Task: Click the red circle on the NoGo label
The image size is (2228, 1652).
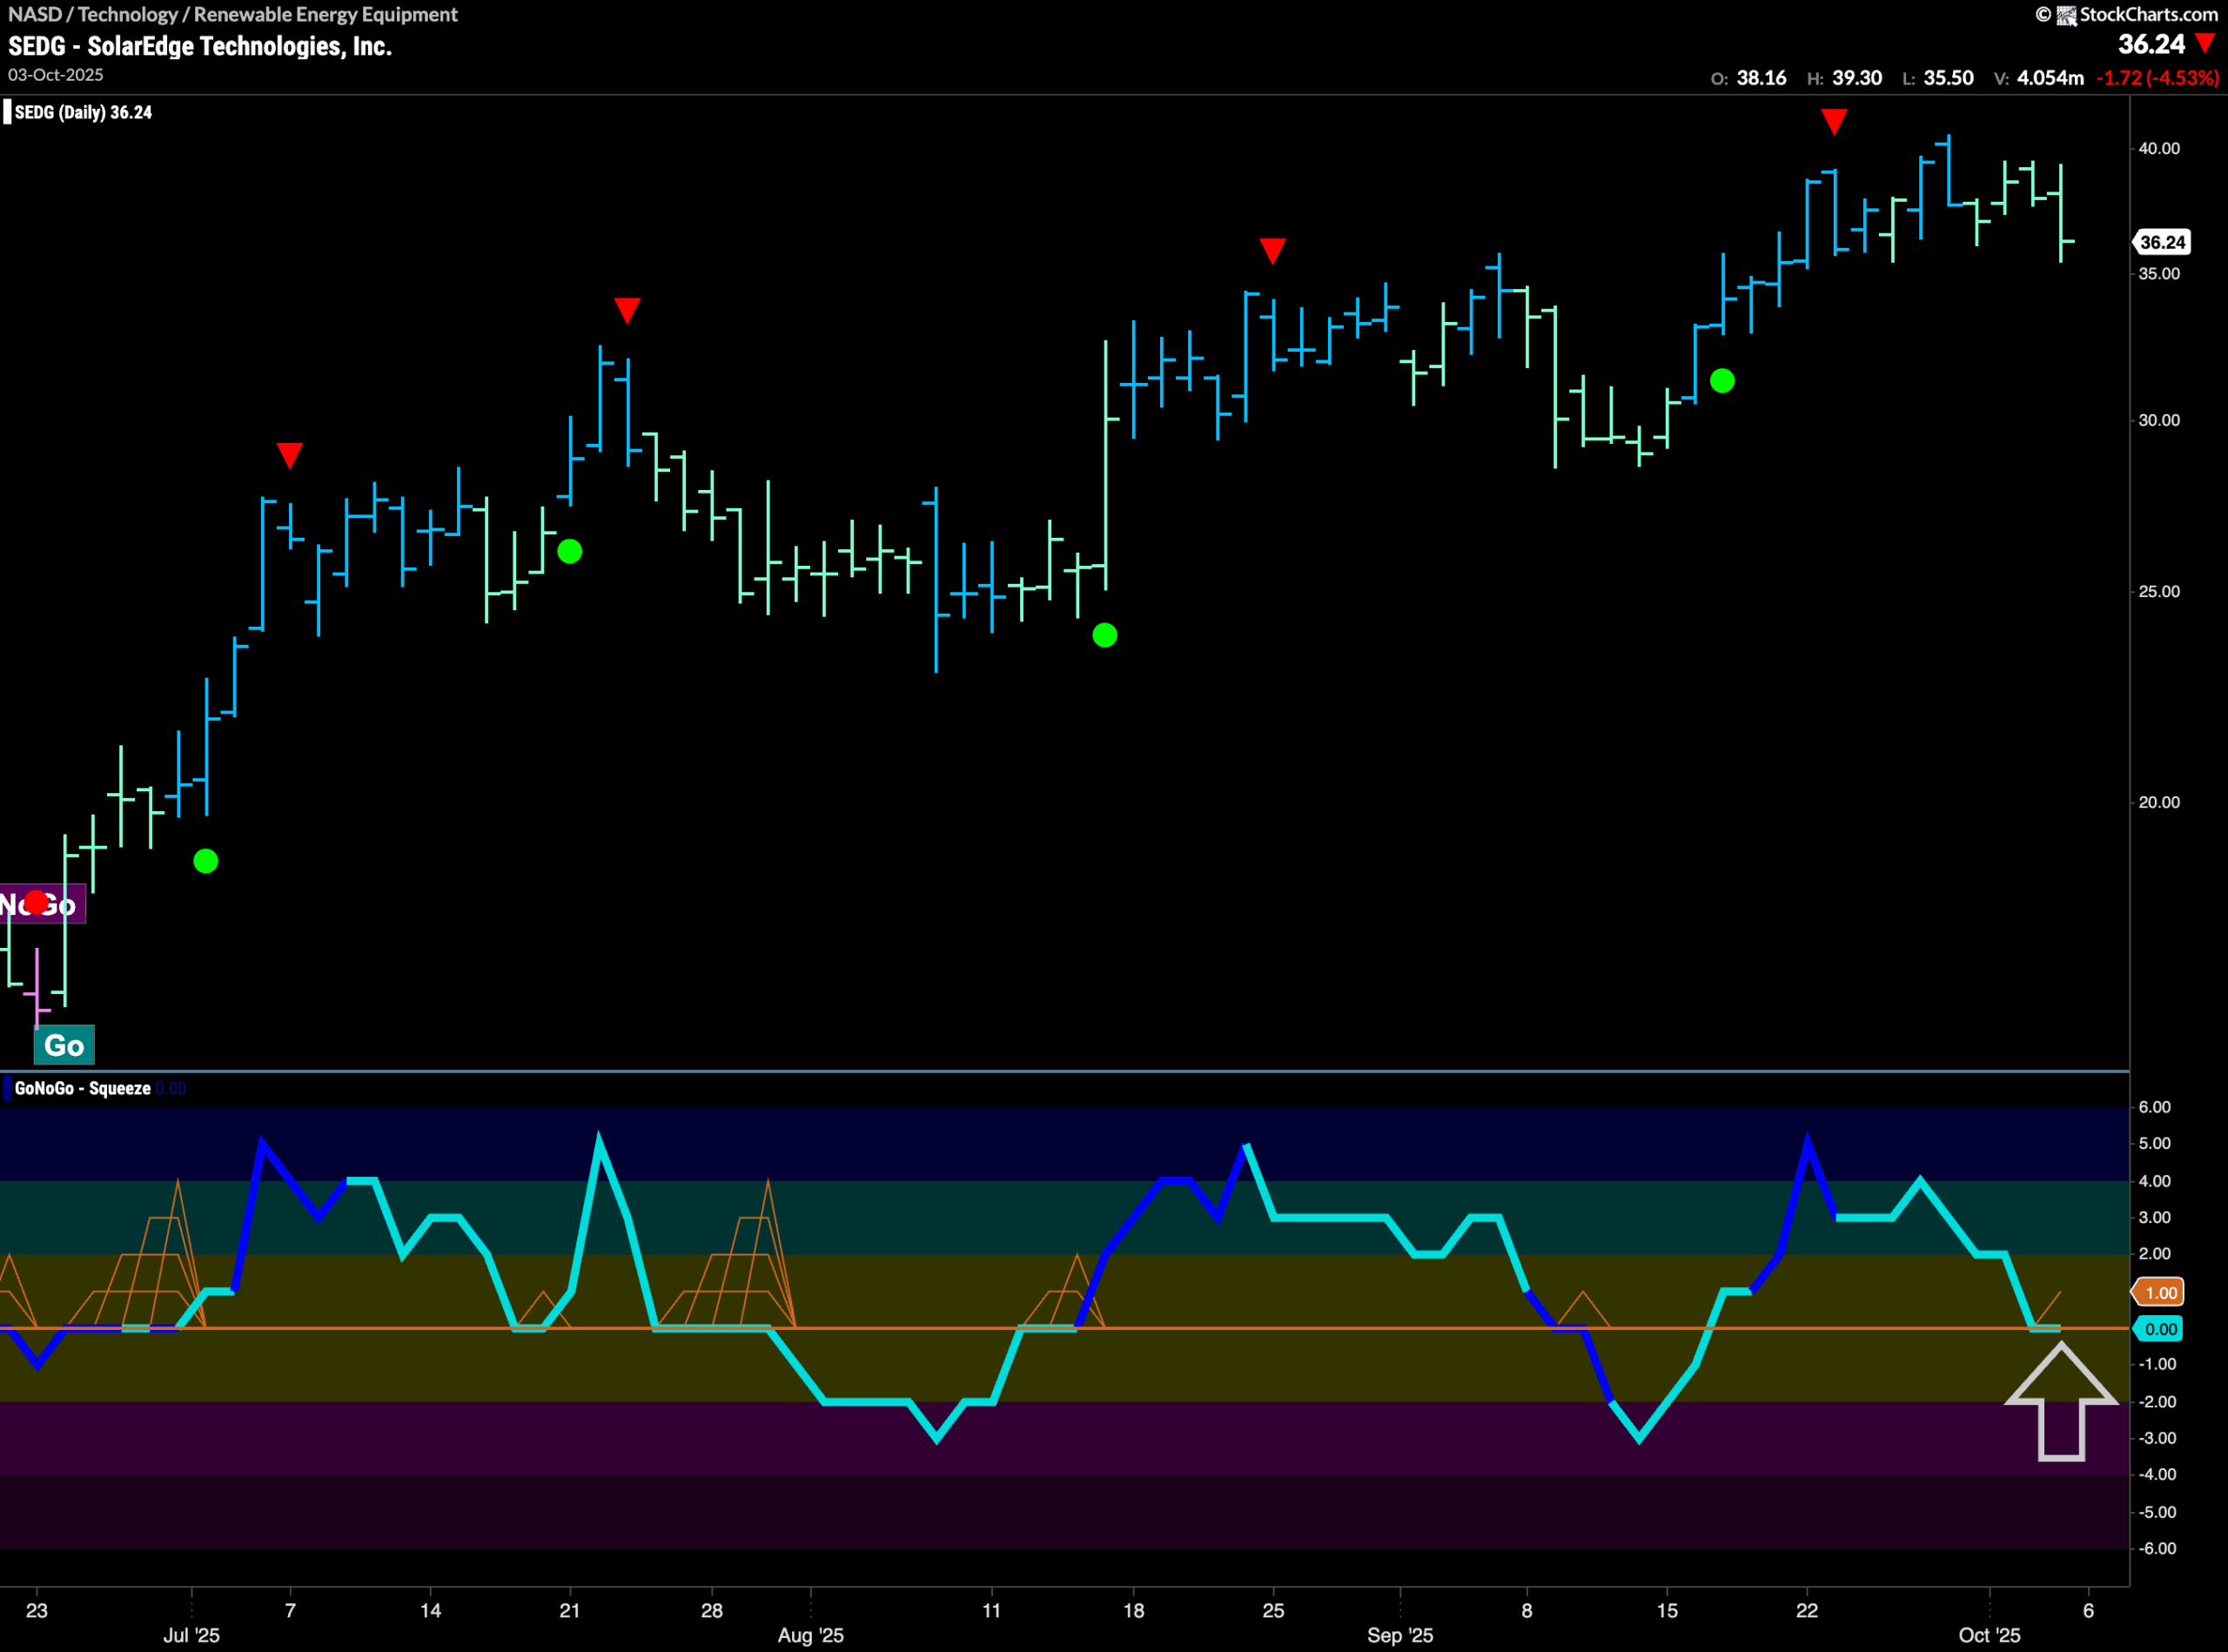Action: [36, 902]
